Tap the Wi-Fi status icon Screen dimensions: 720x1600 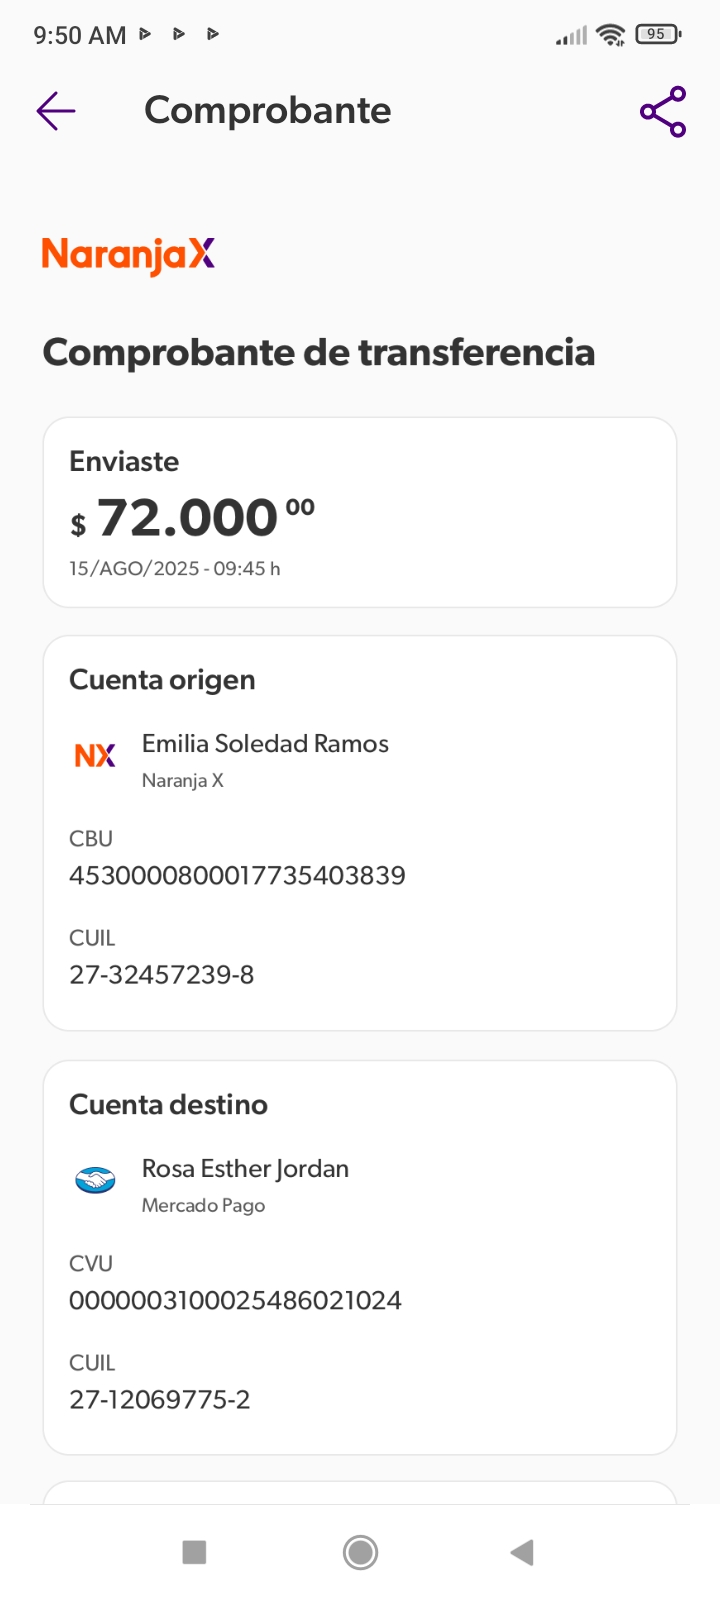(609, 35)
